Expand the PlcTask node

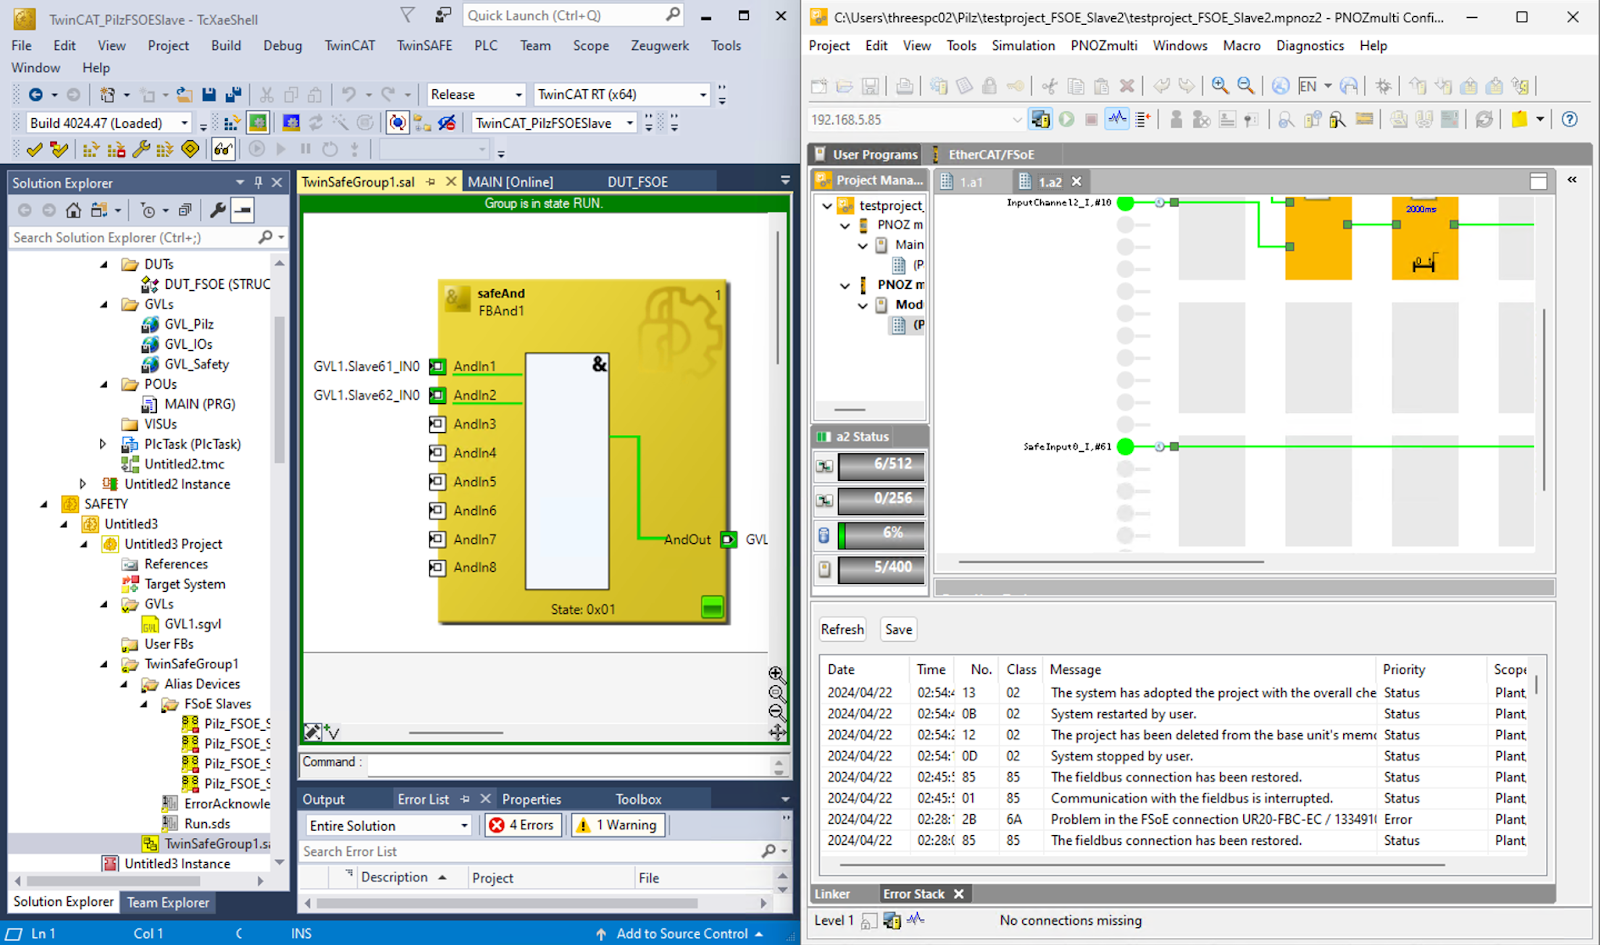(103, 444)
